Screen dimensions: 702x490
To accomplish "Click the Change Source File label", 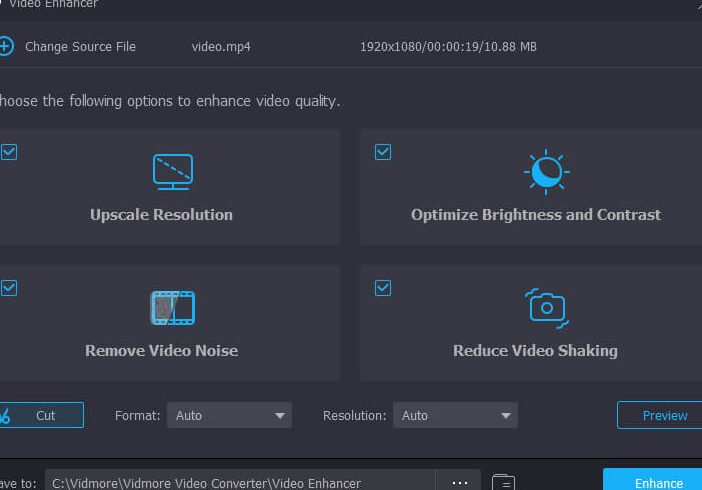I will (80, 47).
